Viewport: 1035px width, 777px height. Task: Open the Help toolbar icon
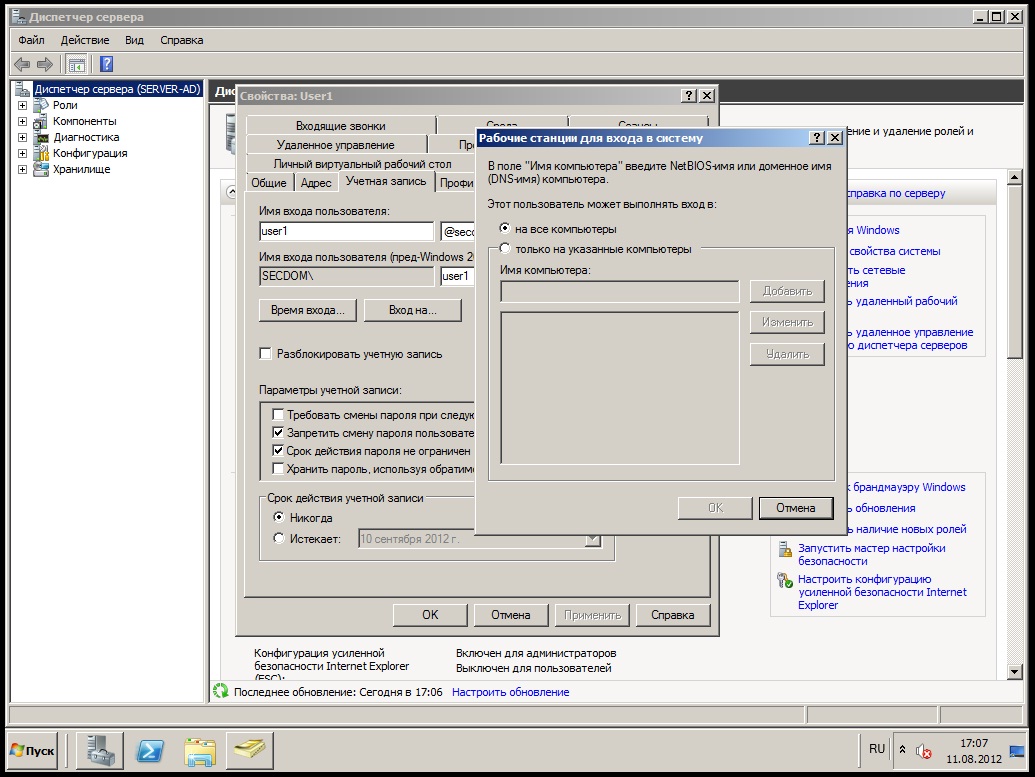106,64
